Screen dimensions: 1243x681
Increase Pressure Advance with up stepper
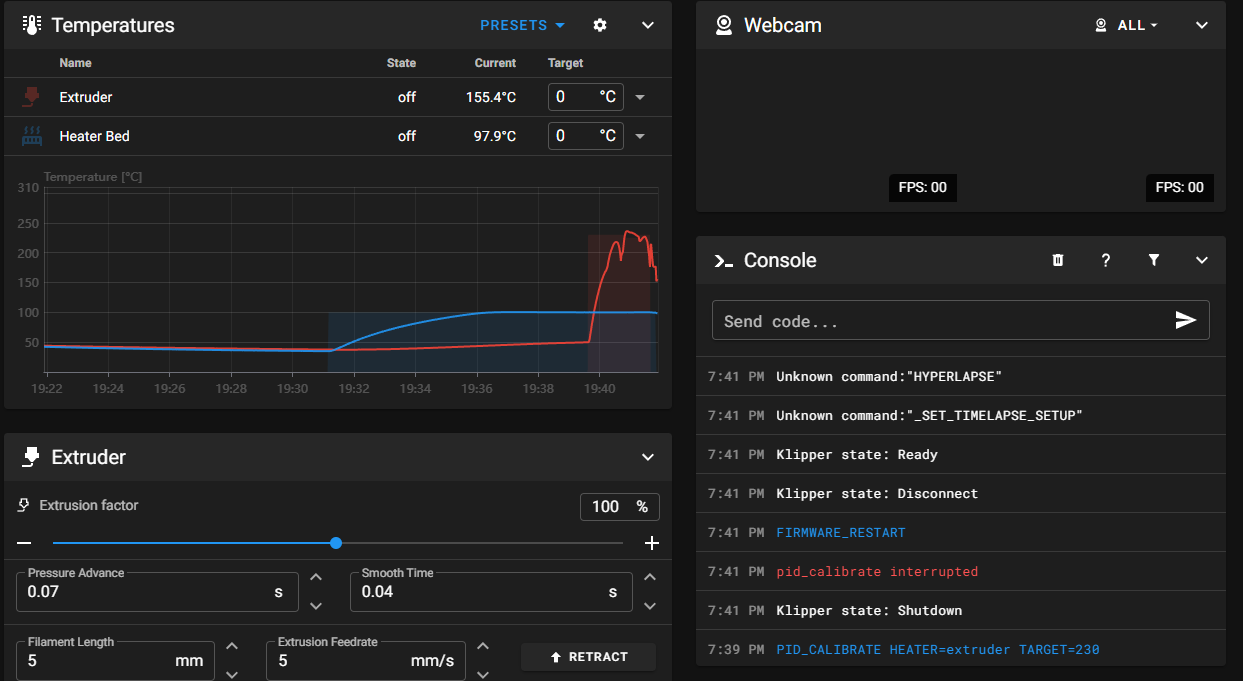click(x=316, y=577)
